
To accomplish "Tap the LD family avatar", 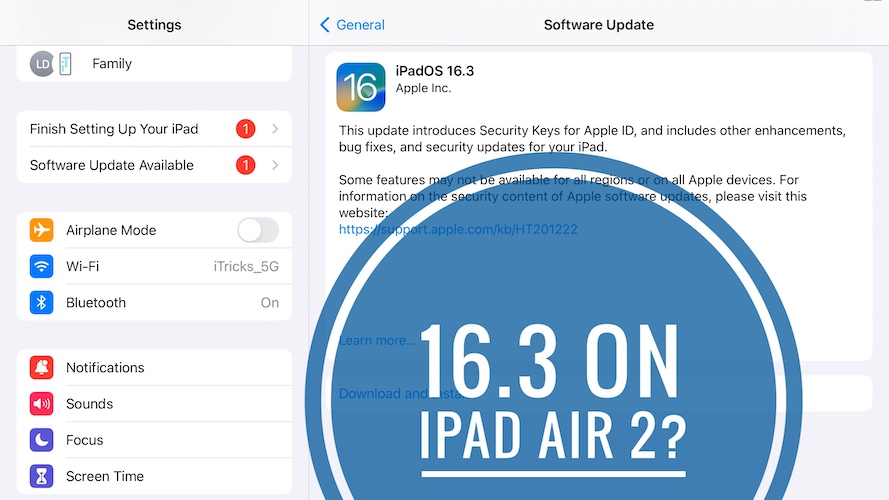I will coord(42,63).
